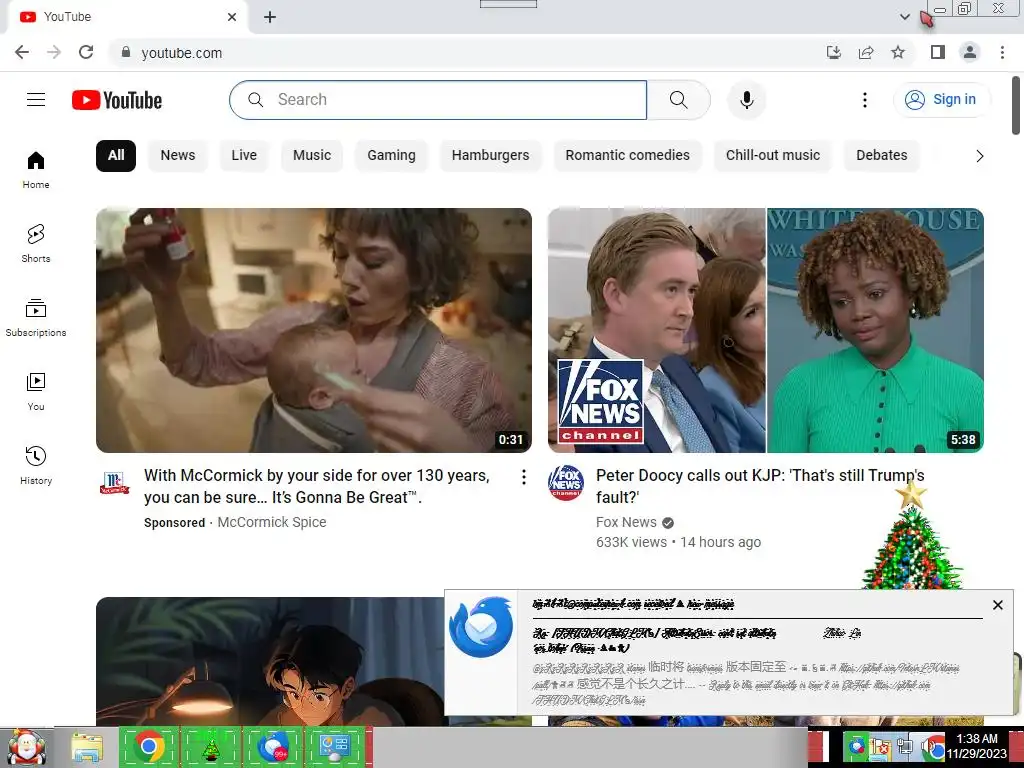Open File Explorer from taskbar
This screenshot has width=1024, height=768.
click(86, 748)
